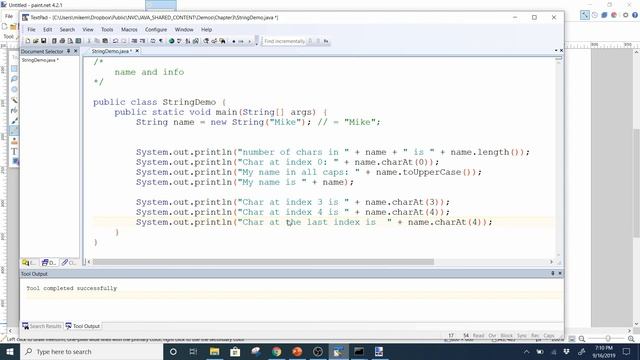
Task: Toggle the Block mode indicator in status bar
Action: click(507, 336)
